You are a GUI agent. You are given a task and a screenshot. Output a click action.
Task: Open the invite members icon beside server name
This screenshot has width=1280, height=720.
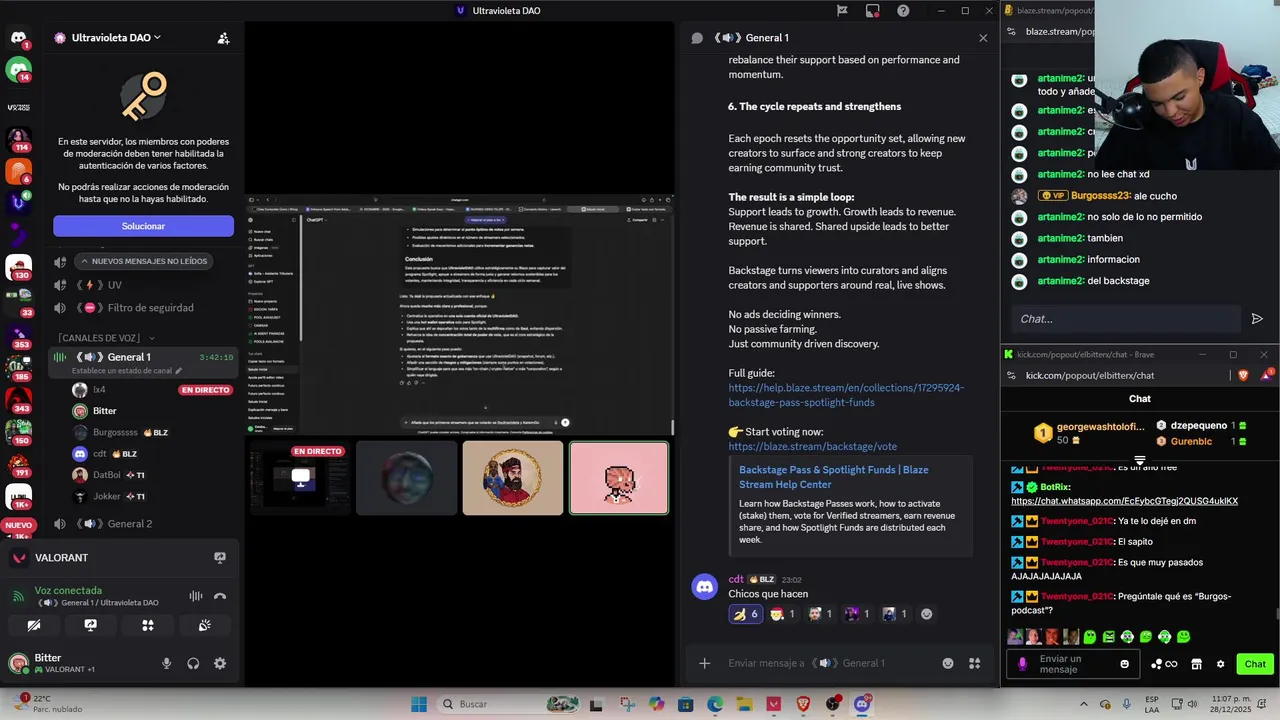[x=224, y=38]
